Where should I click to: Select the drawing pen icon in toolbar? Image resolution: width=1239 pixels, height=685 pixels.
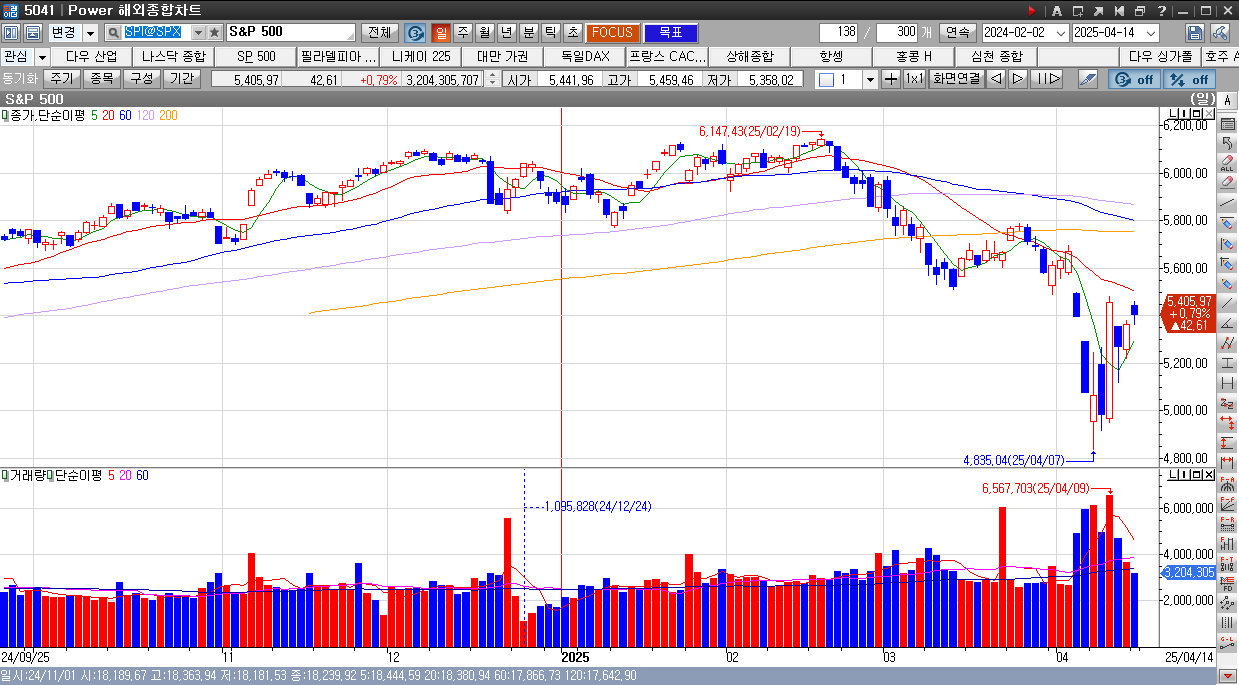click(1087, 79)
